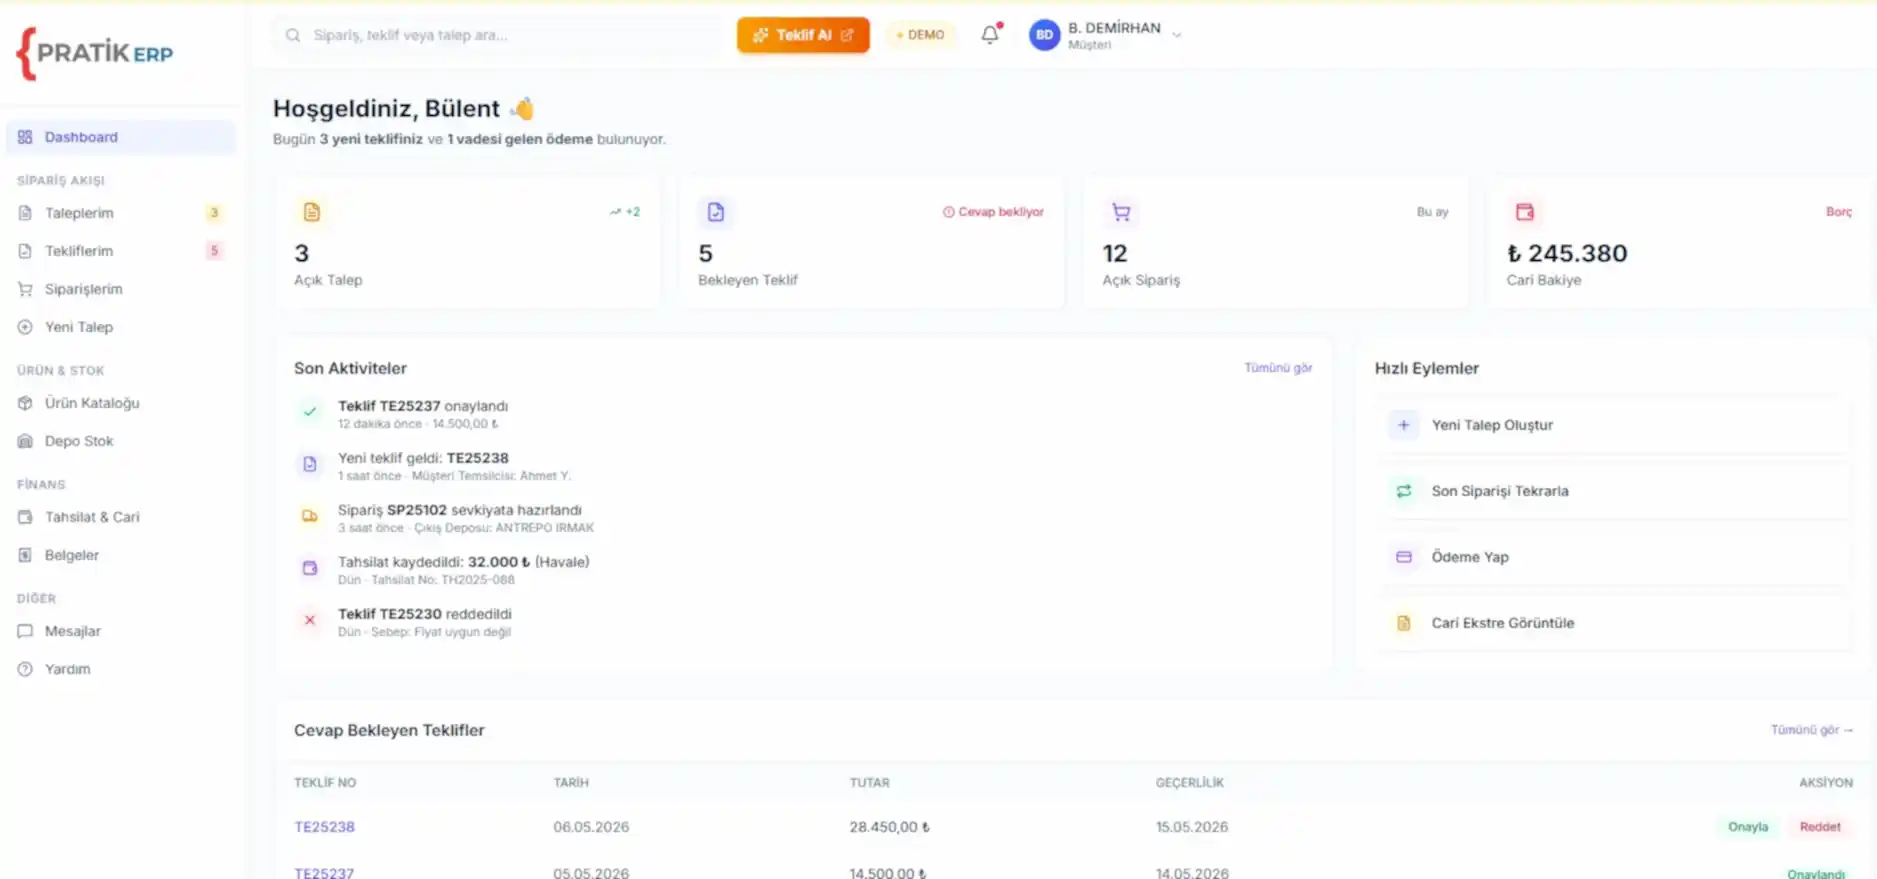Click the green check icon for TE25237
This screenshot has width=1877, height=879.
pos(310,411)
